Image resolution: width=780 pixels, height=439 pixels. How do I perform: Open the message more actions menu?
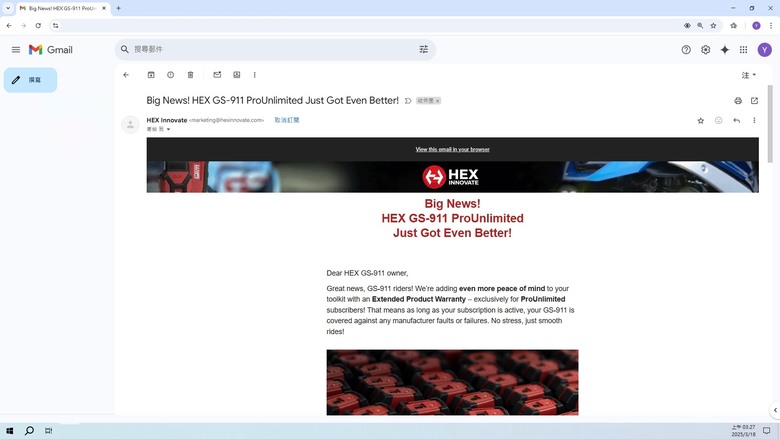754,120
